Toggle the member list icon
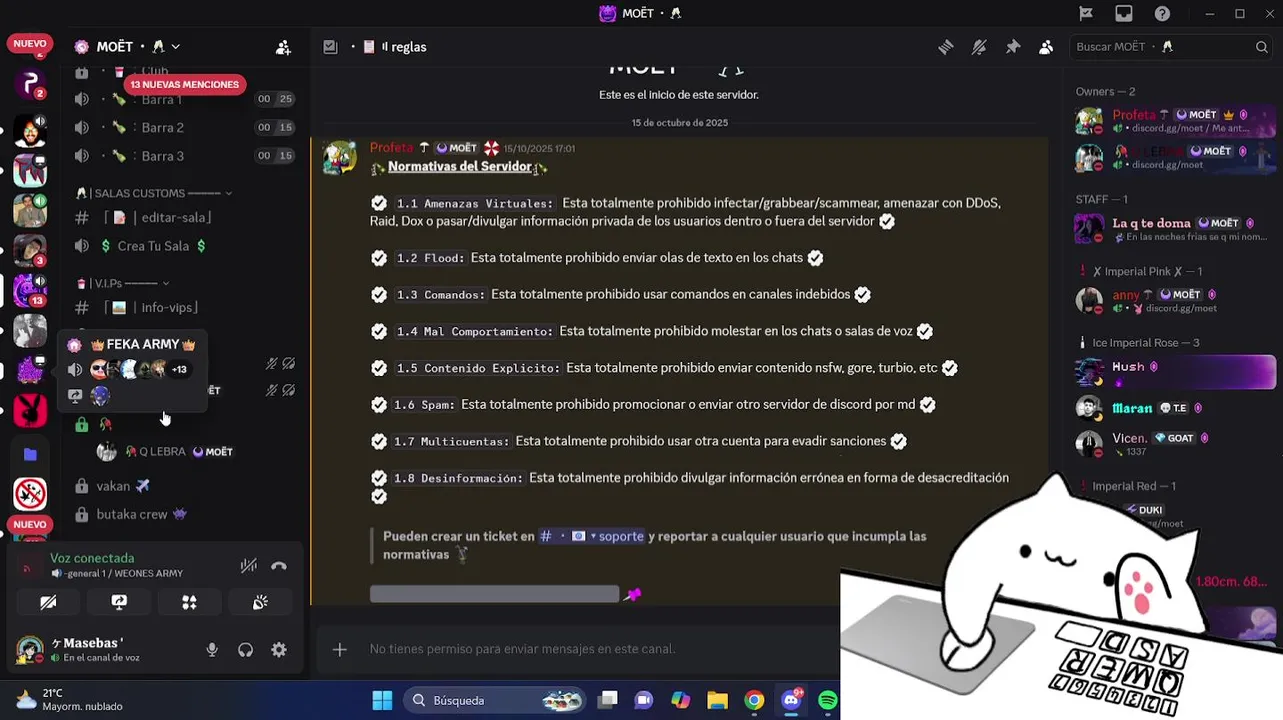The height and width of the screenshot is (720, 1283). [1046, 47]
